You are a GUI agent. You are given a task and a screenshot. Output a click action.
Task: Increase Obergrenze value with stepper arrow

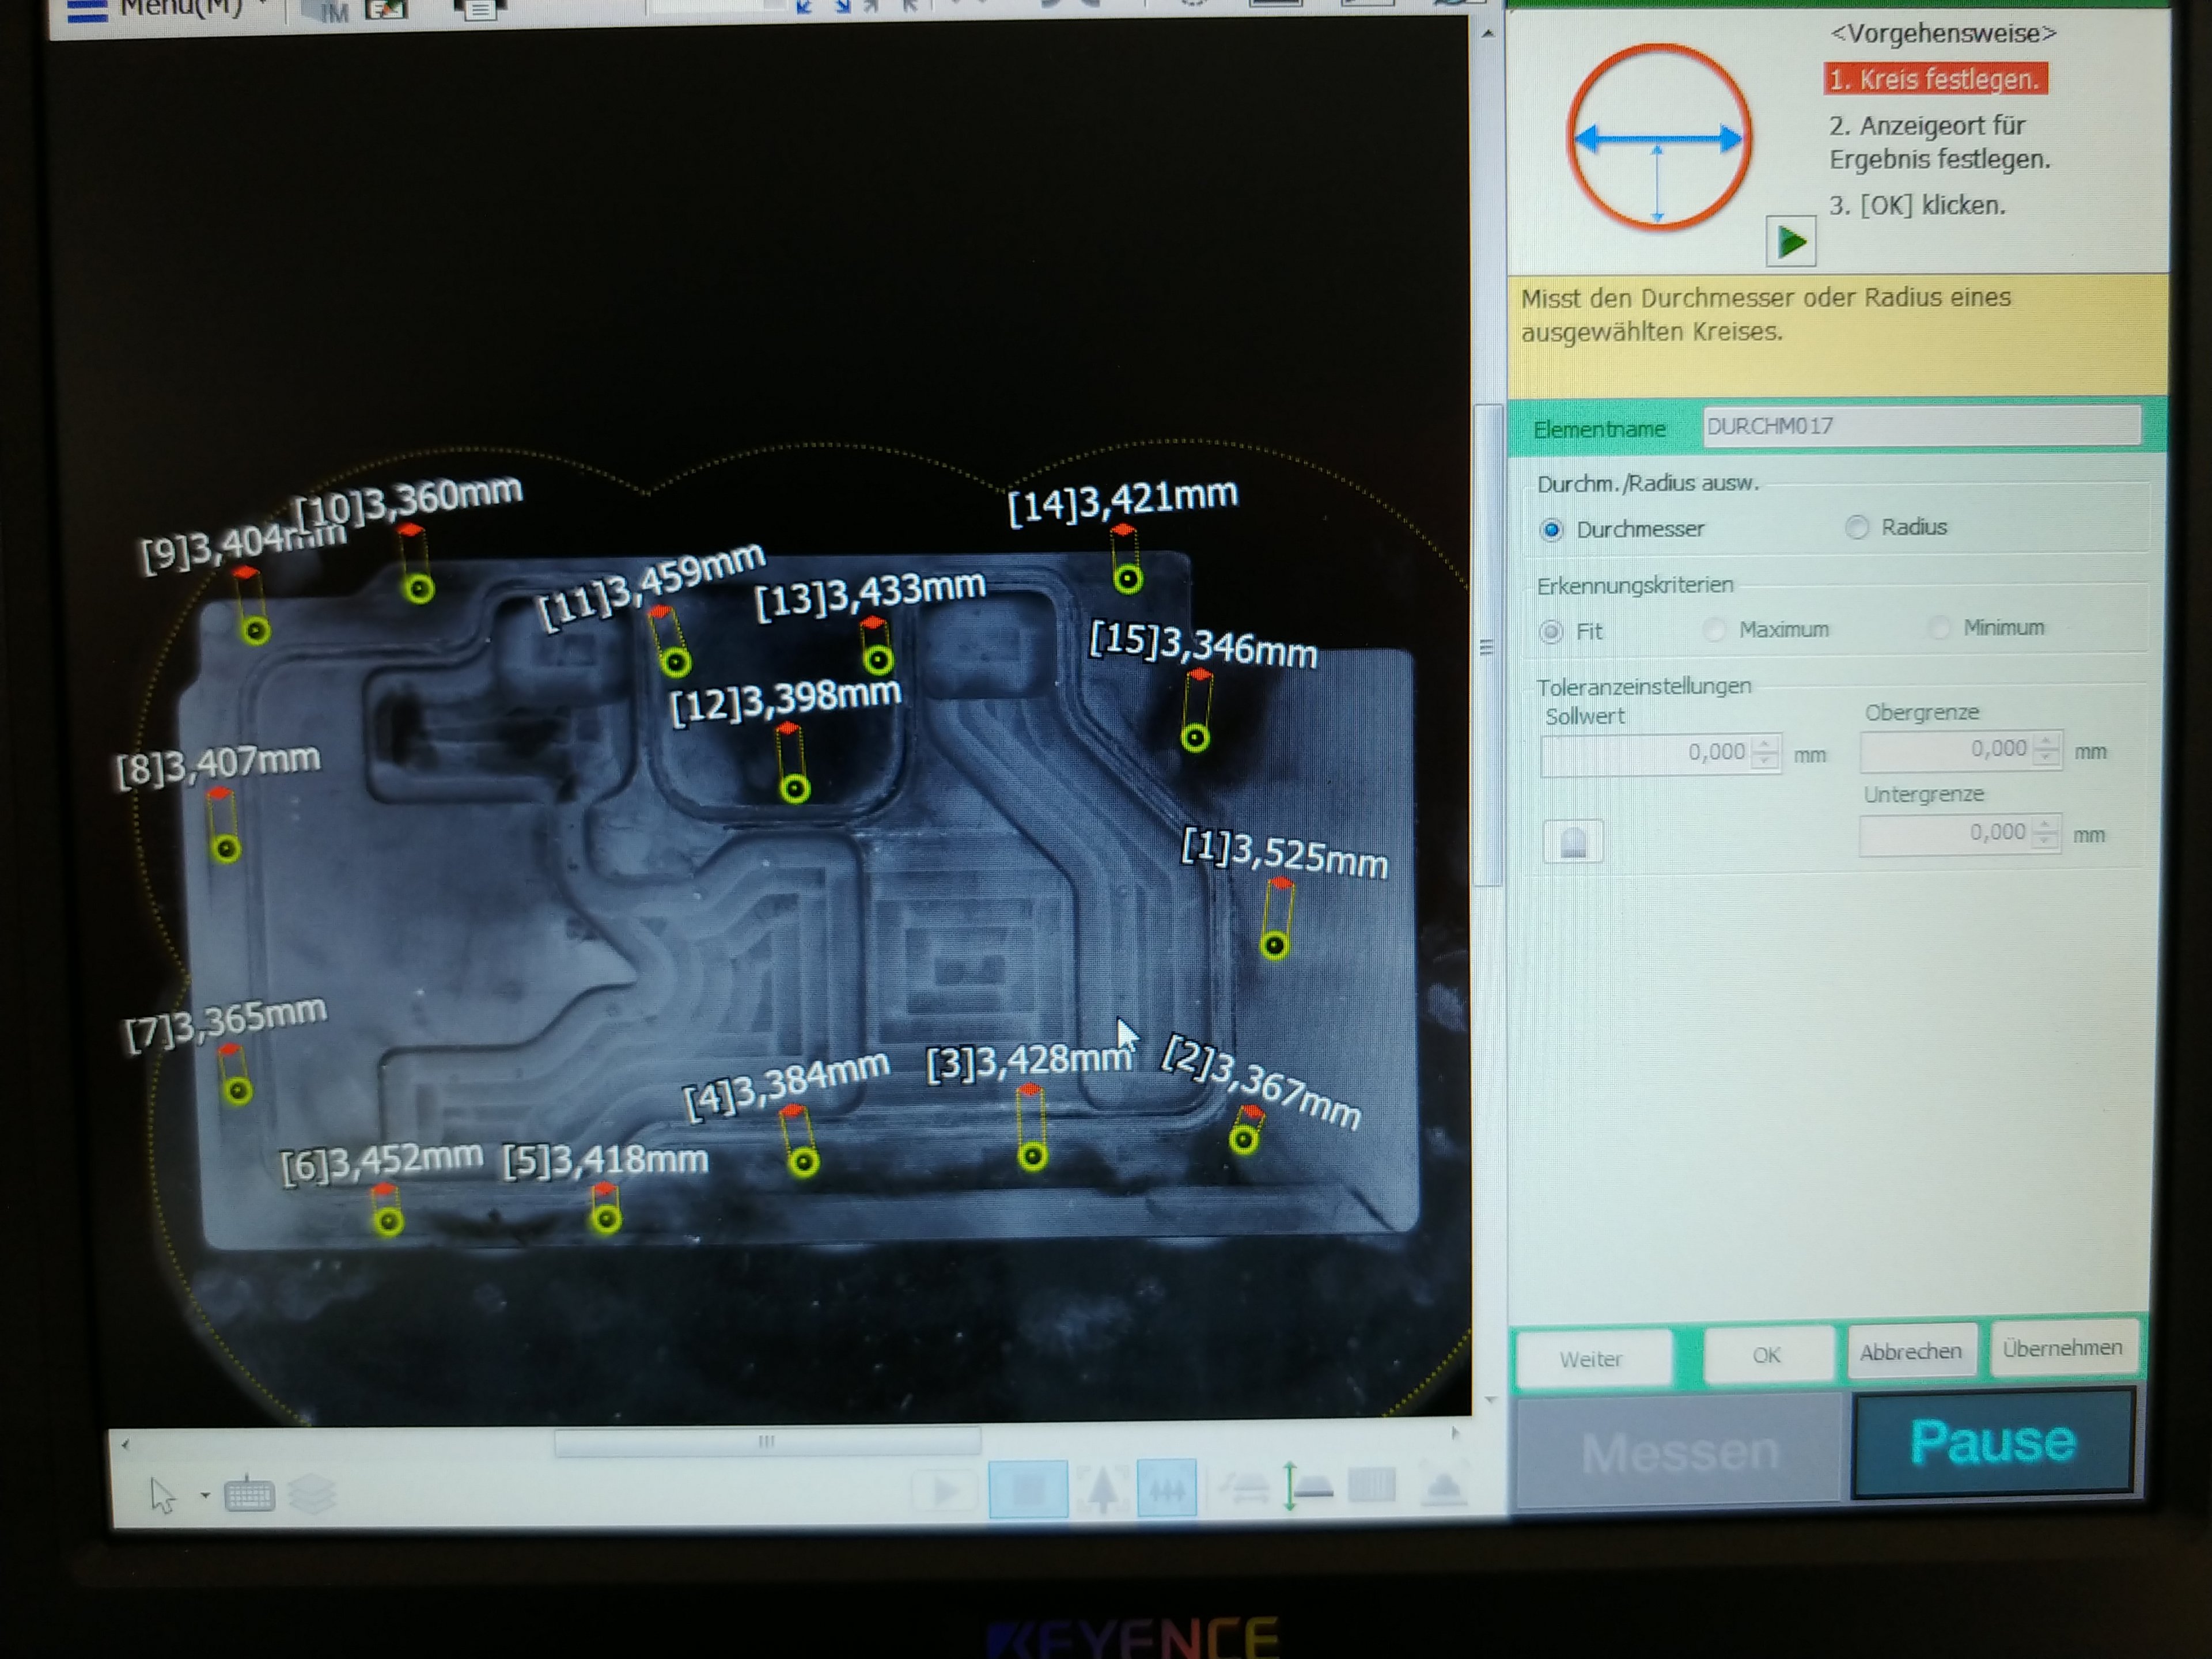tap(2047, 741)
